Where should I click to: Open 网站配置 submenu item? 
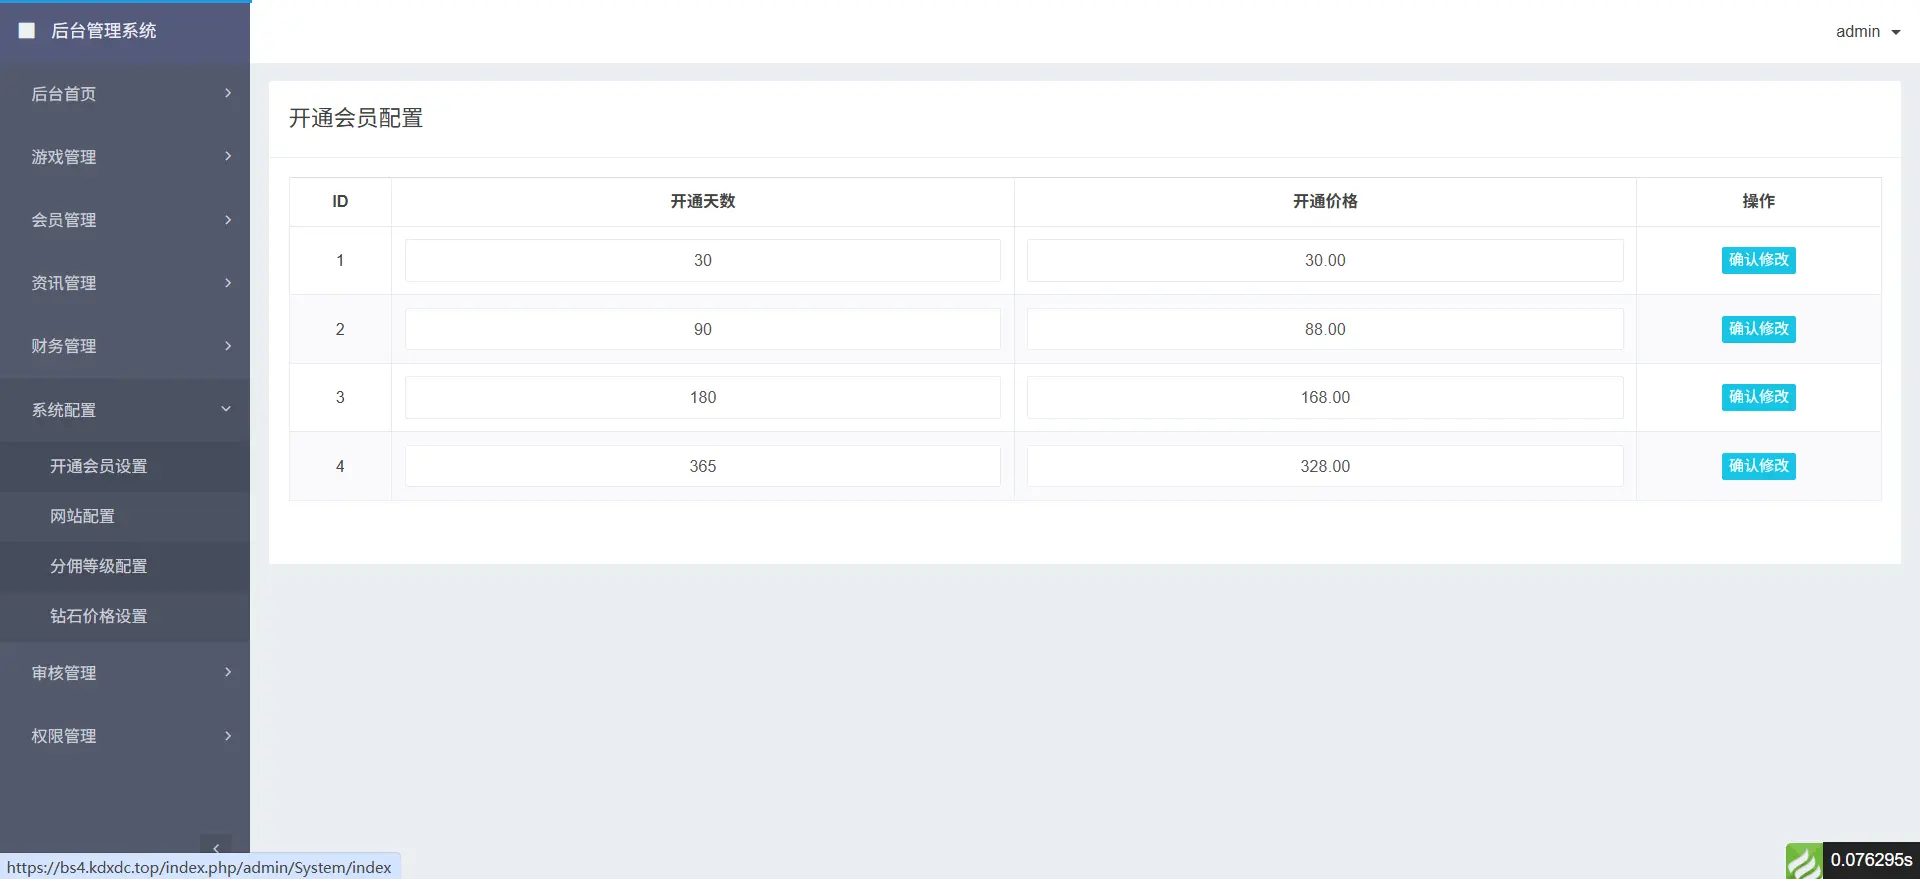(x=125, y=516)
